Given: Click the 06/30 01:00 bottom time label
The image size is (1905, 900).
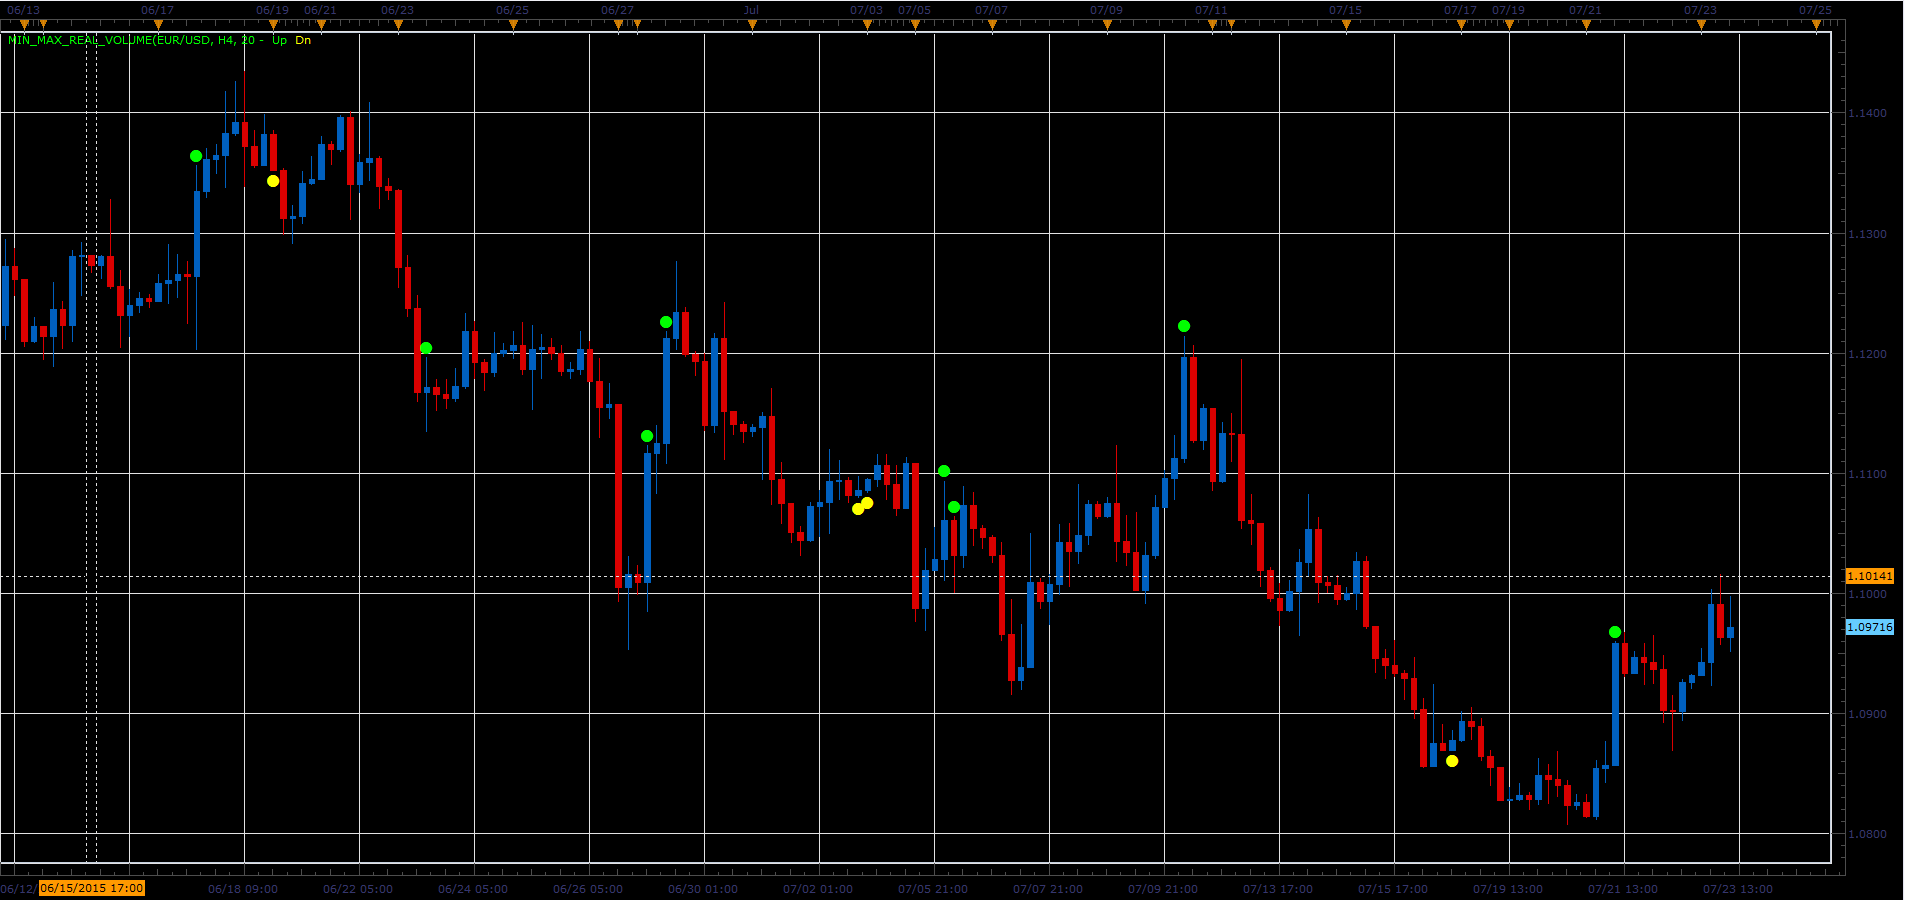Looking at the screenshot, I should 703,889.
